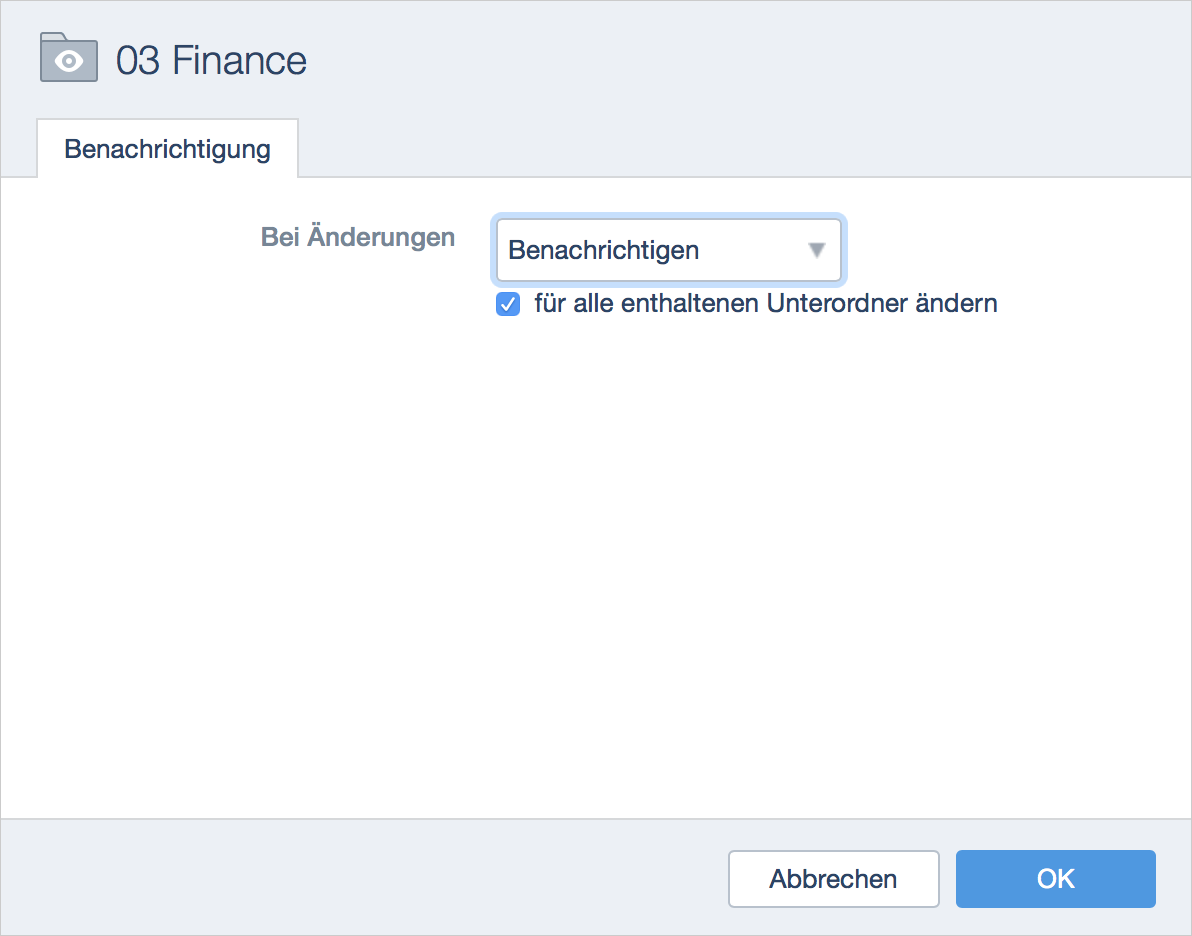
Task: Click the "für alle enthaltenen Unterordner ändern" label
Action: point(765,304)
